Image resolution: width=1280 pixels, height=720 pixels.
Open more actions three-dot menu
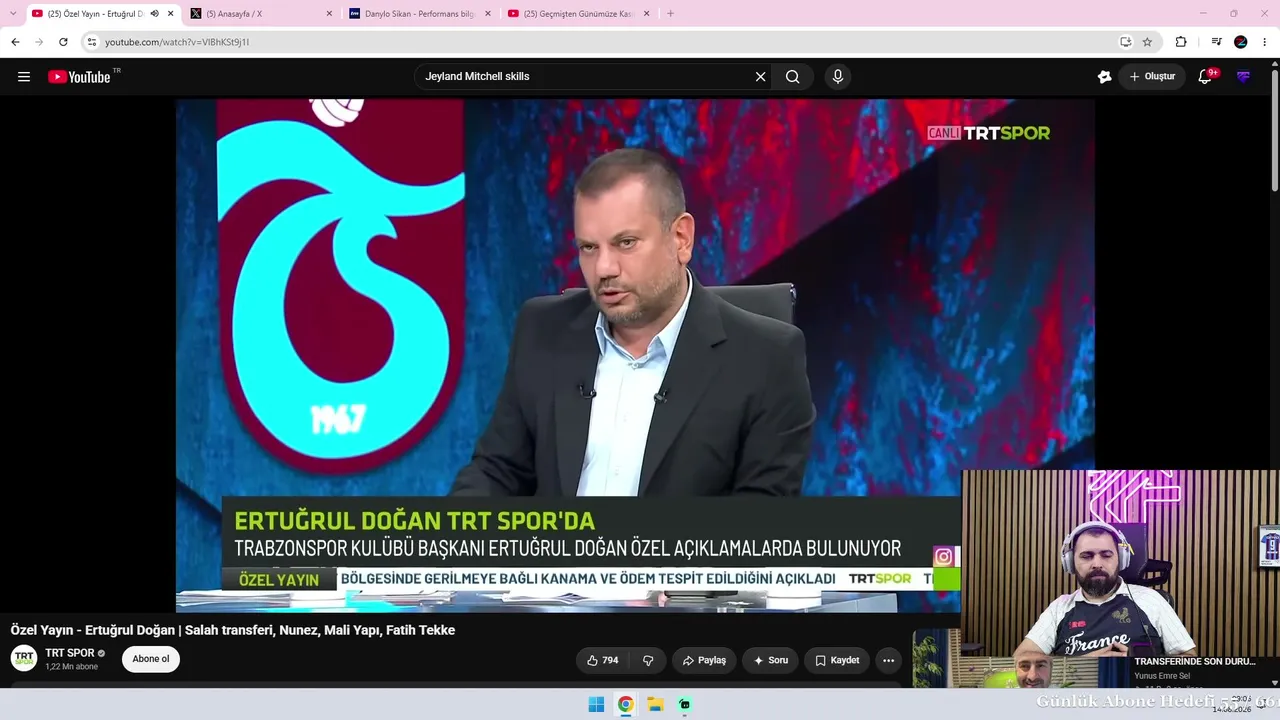(888, 660)
